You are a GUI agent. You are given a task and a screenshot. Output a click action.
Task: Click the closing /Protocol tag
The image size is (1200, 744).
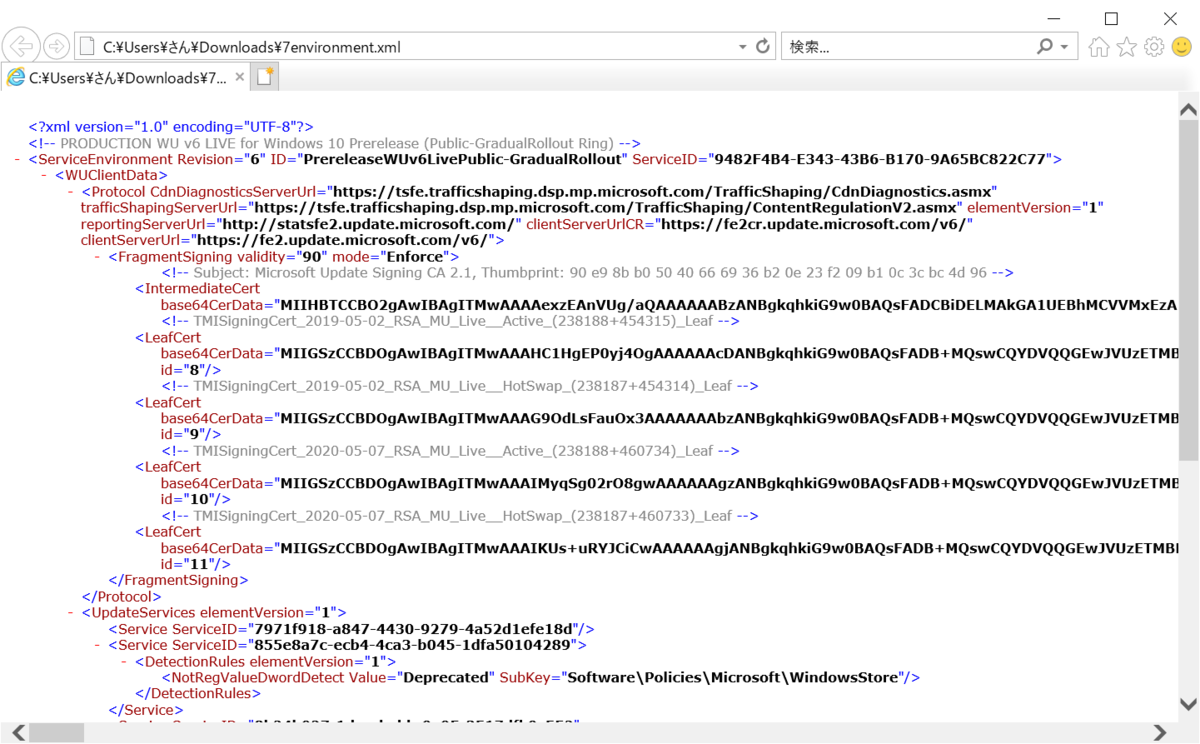point(121,596)
